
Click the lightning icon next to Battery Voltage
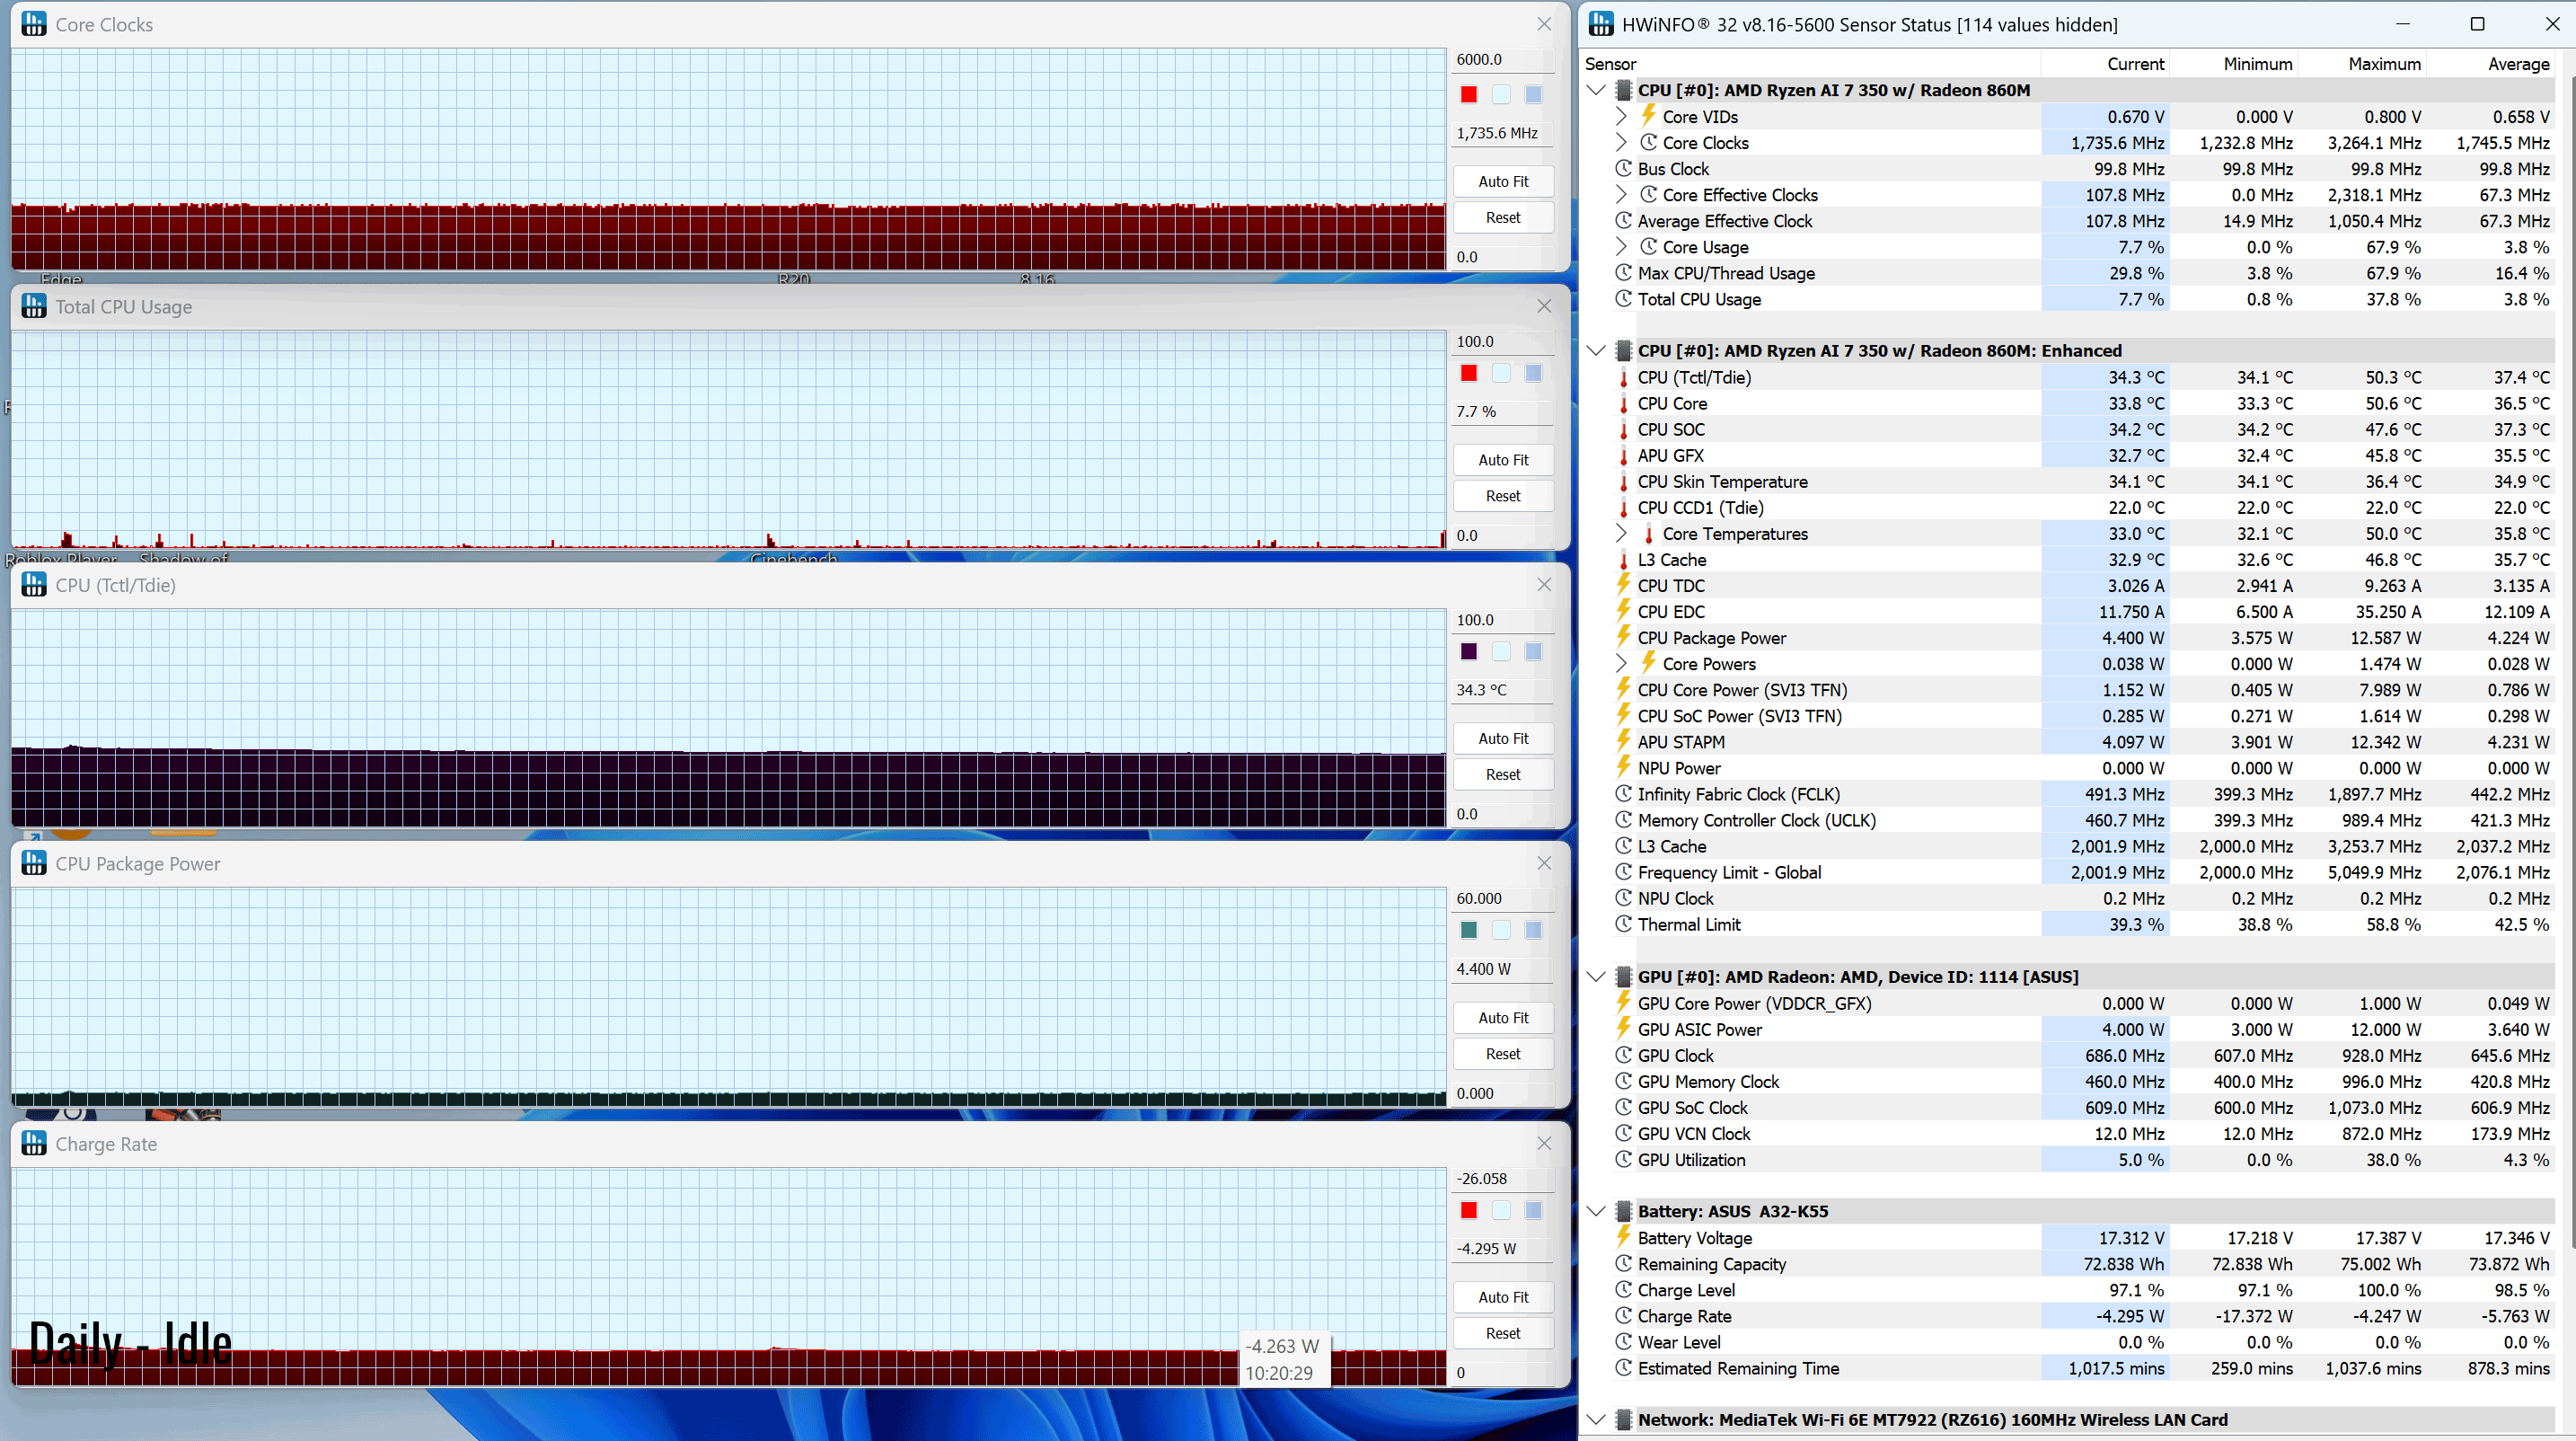(x=1624, y=1237)
